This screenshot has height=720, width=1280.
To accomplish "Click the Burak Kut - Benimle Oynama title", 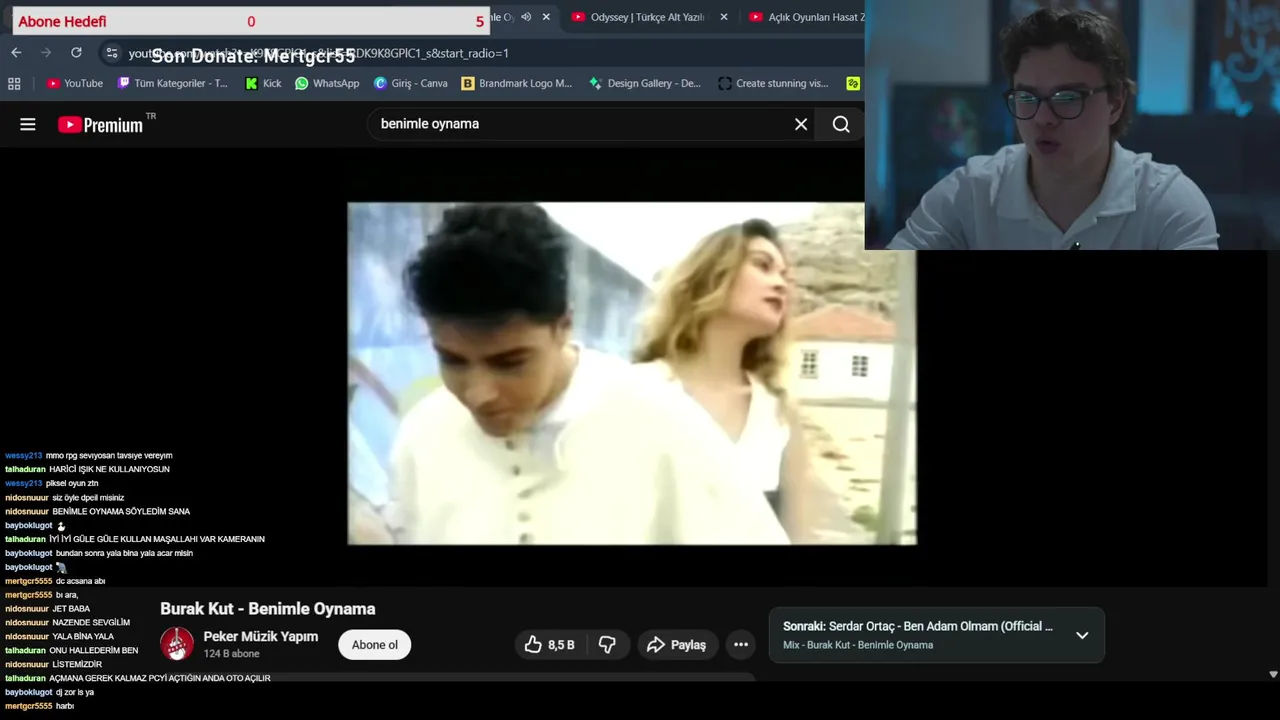I will [x=268, y=609].
